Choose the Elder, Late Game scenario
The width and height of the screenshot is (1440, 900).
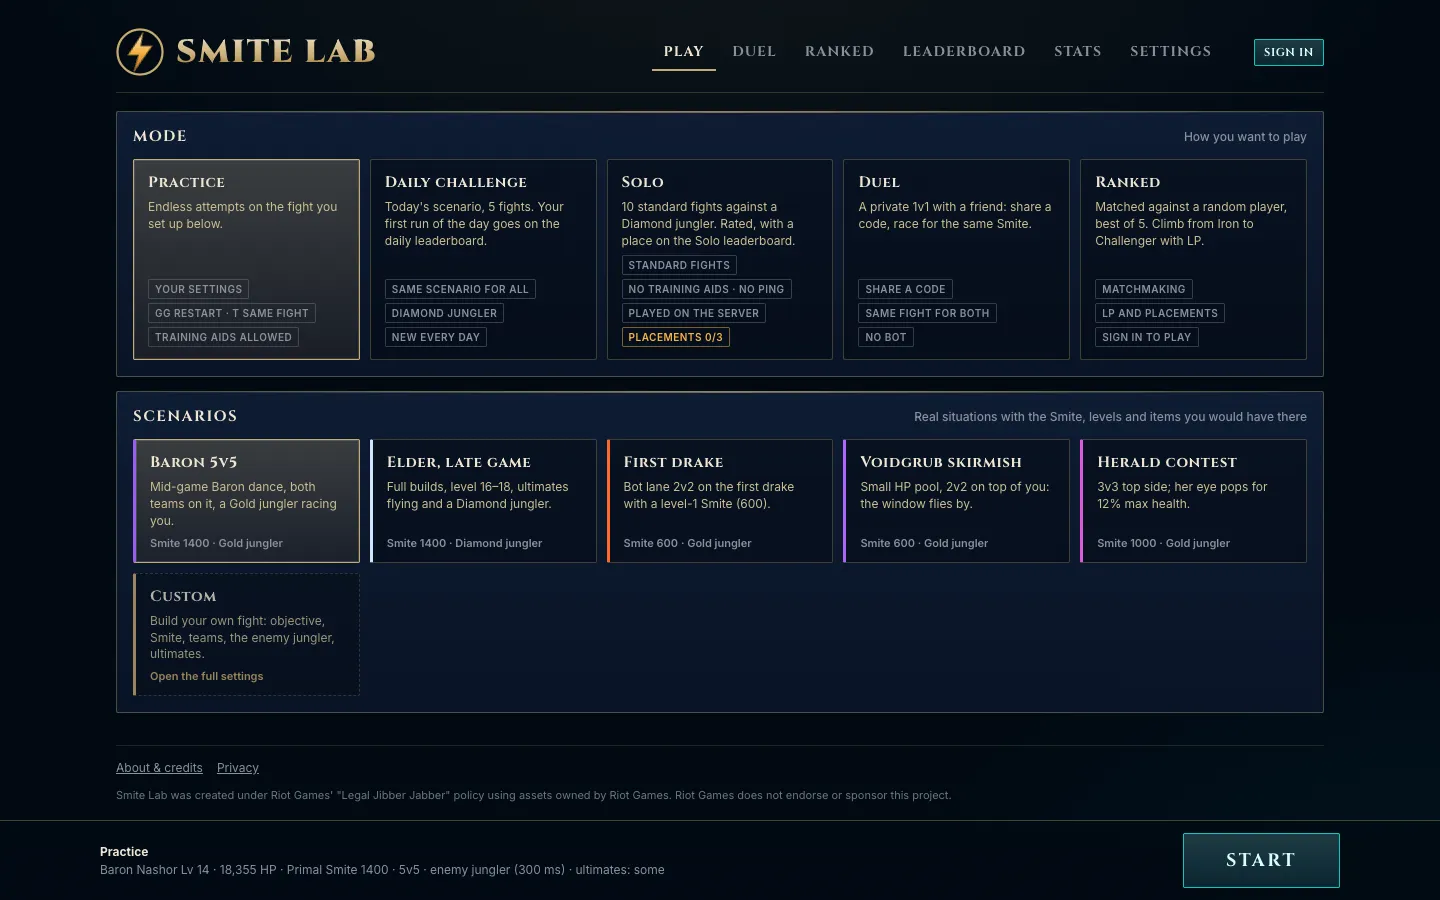point(483,501)
